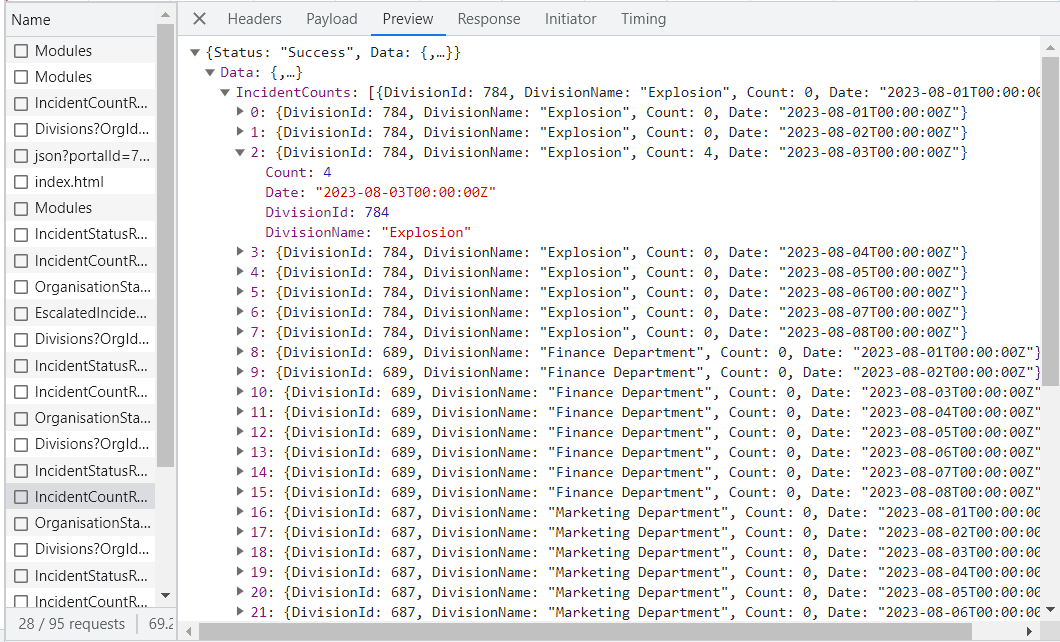Image resolution: width=1060 pixels, height=642 pixels.
Task: Select the highlighted IncidentCountR... request
Action: (x=90, y=496)
